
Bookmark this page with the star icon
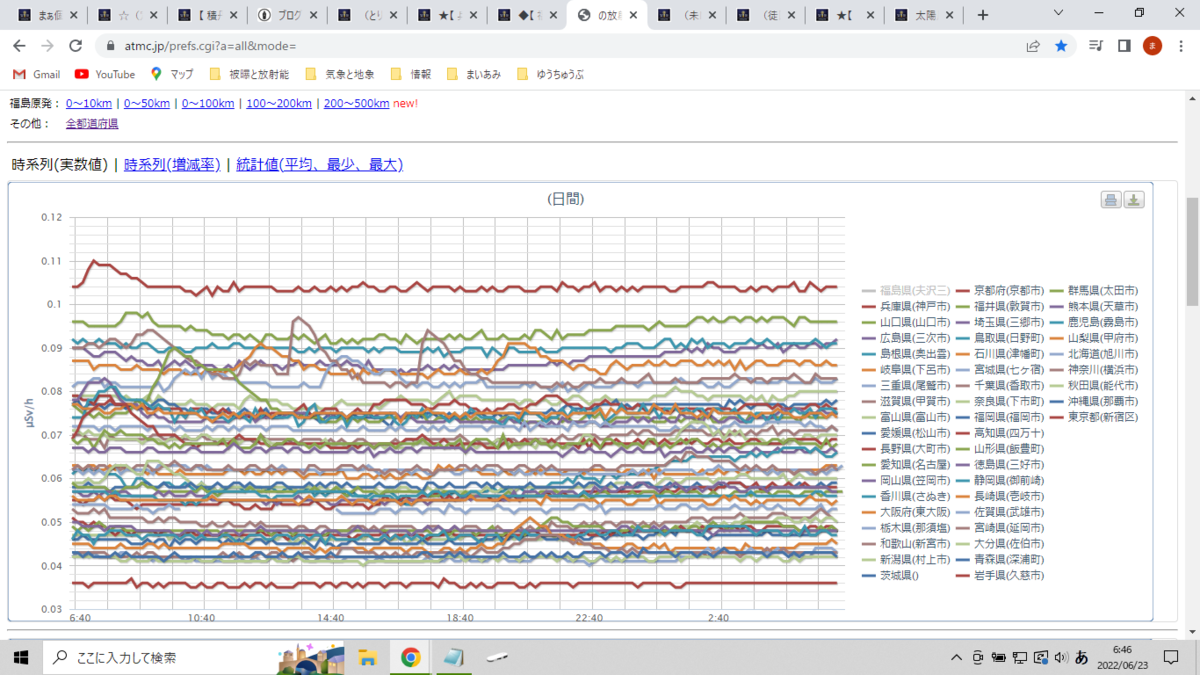point(1061,46)
